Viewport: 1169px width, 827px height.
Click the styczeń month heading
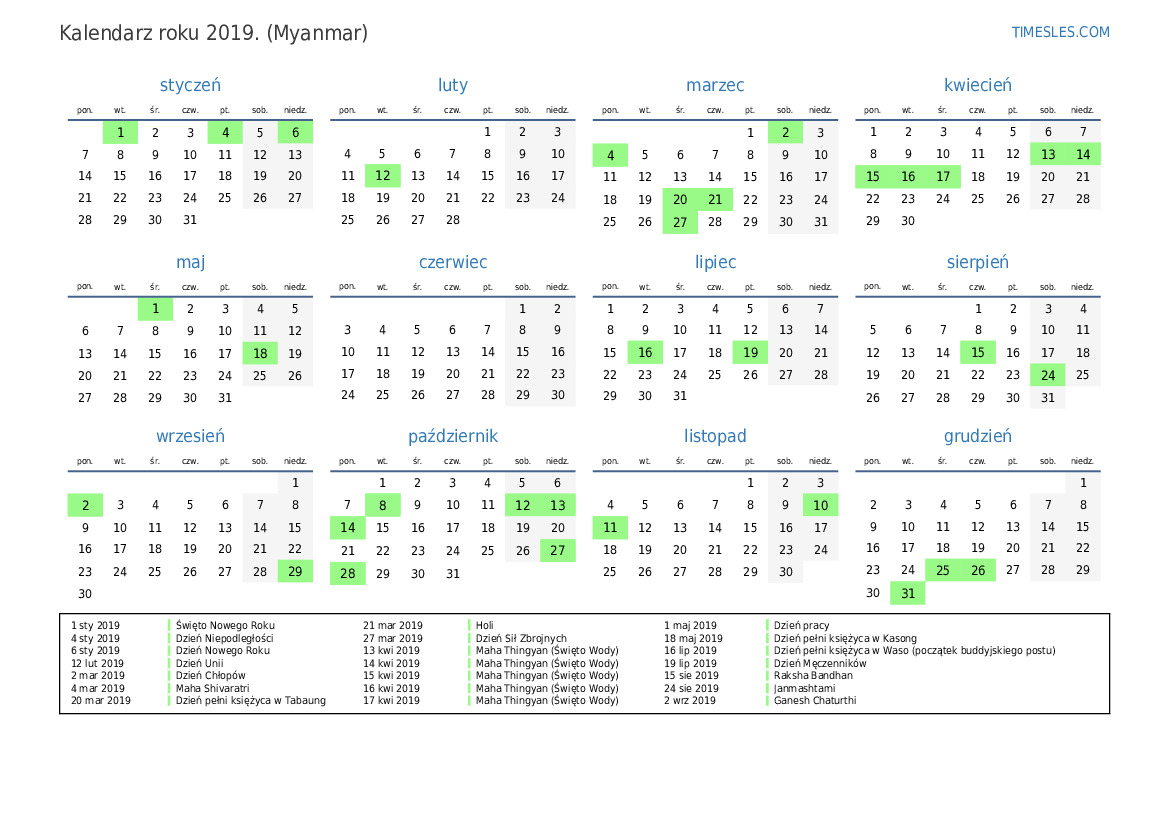coord(190,86)
